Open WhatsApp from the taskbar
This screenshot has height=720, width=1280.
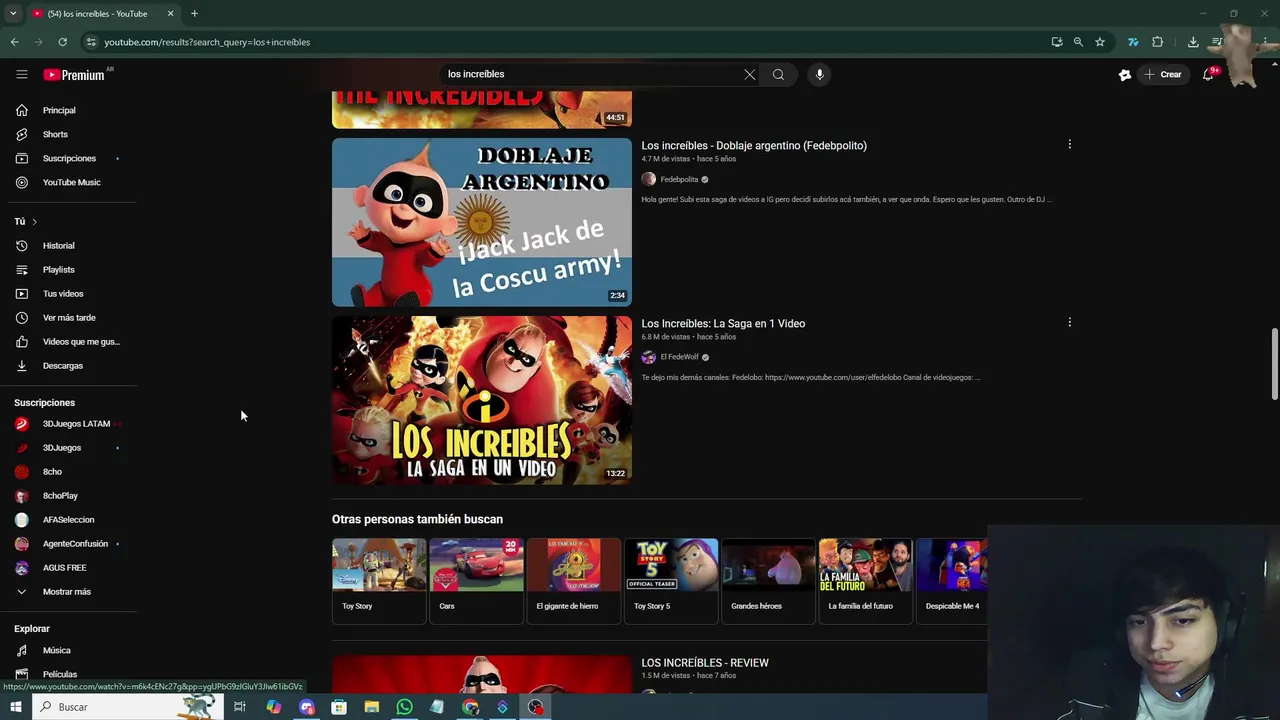404,707
